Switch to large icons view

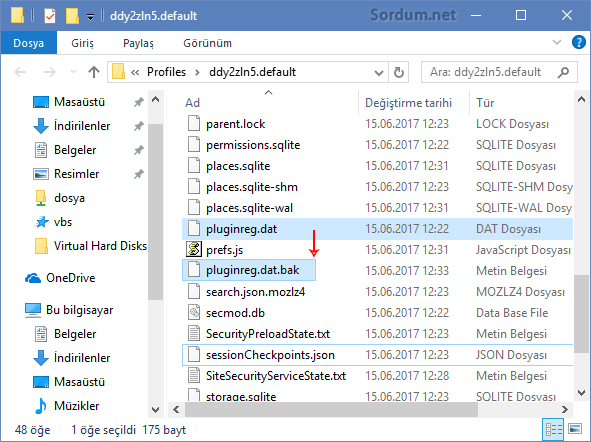(x=575, y=430)
